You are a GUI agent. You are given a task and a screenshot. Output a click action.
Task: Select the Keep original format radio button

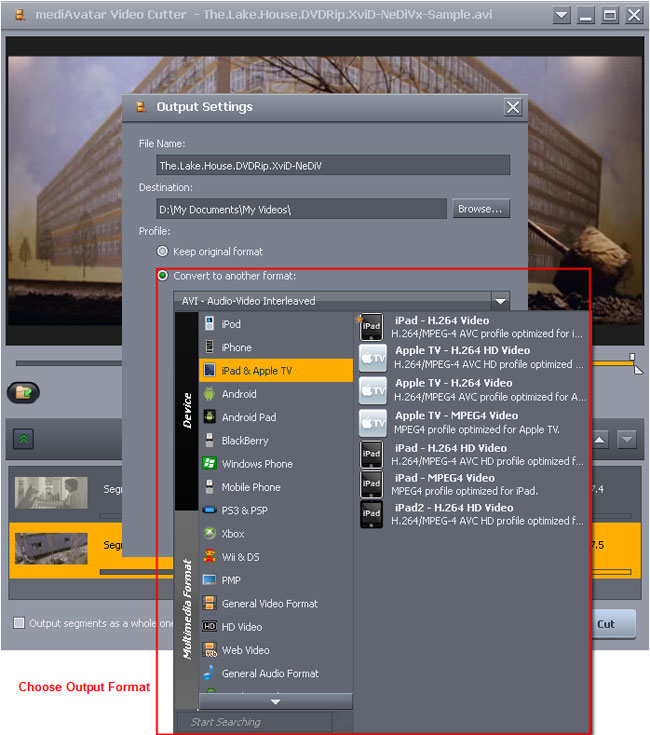click(163, 251)
